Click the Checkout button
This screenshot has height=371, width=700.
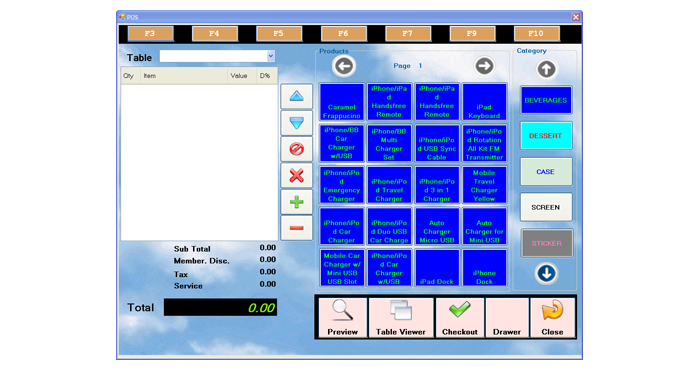click(459, 317)
